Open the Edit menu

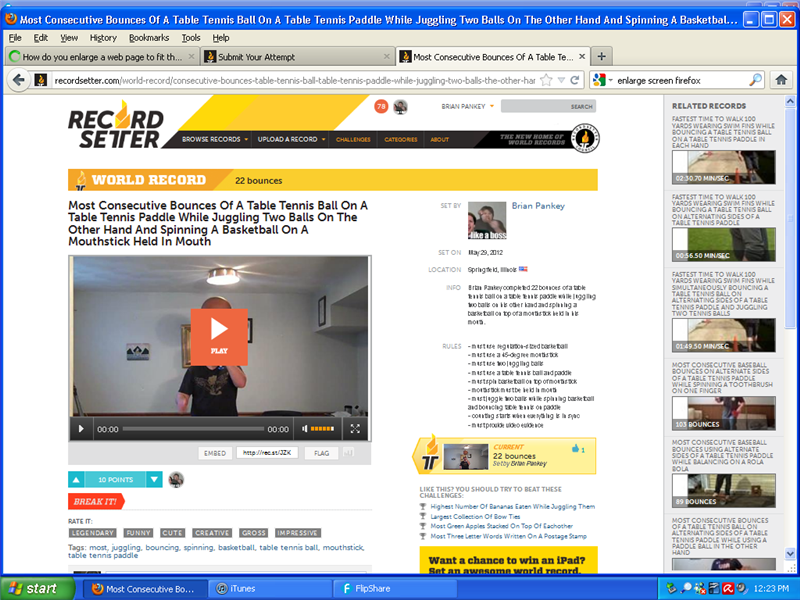40,38
